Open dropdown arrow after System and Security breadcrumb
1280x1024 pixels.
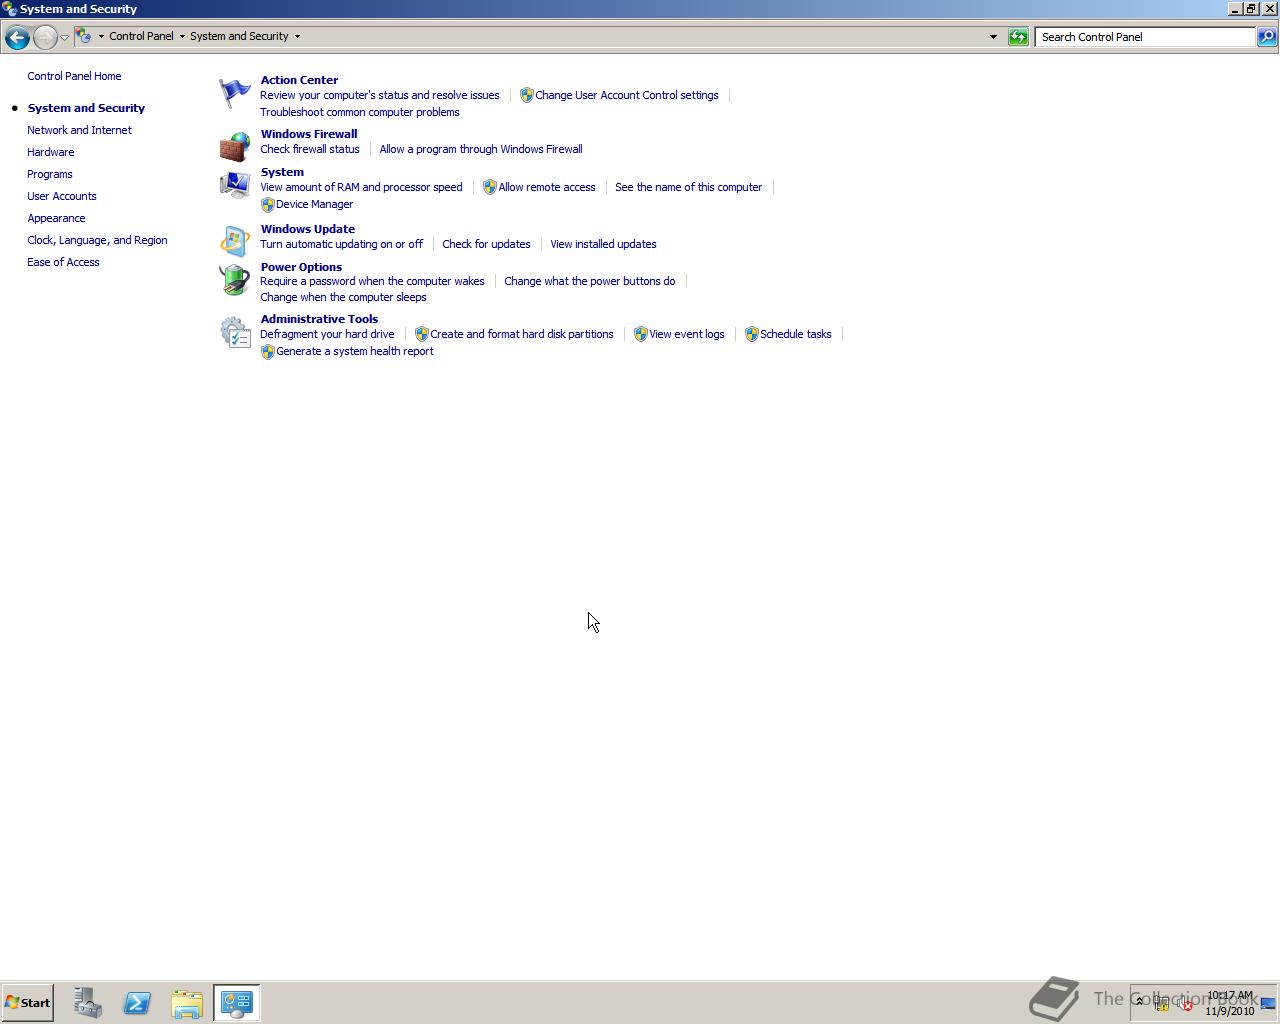tap(297, 36)
